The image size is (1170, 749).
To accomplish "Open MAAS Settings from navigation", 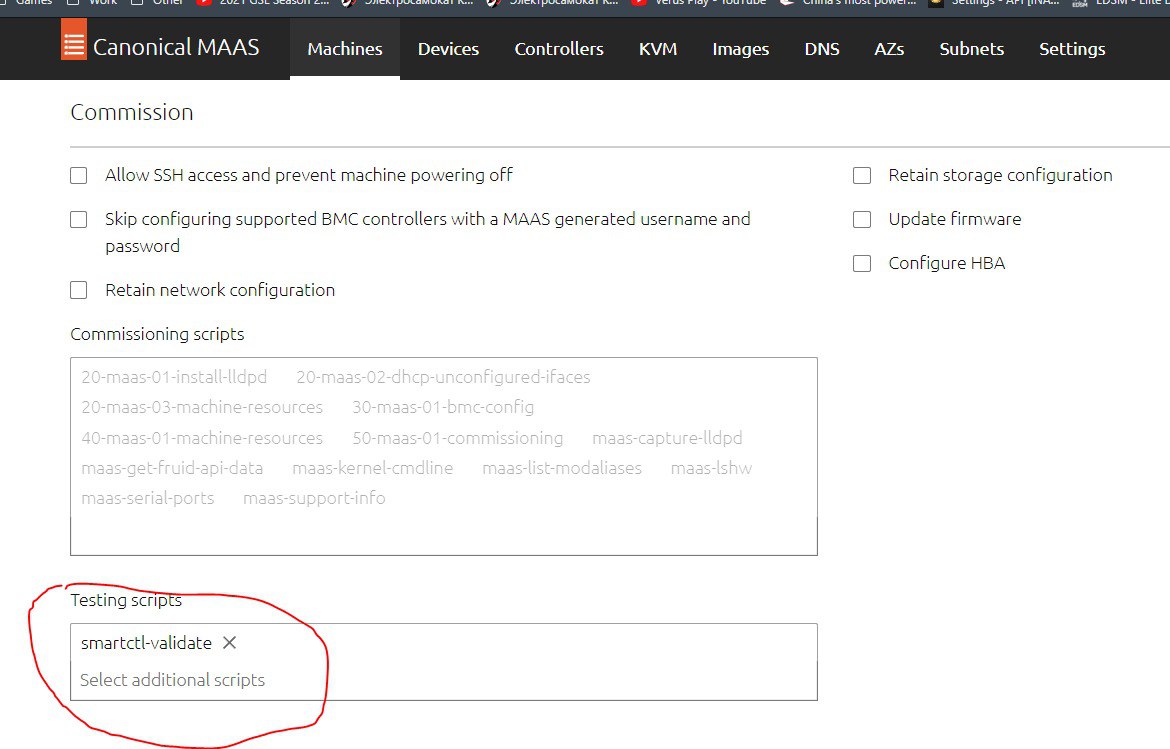I will [1072, 49].
